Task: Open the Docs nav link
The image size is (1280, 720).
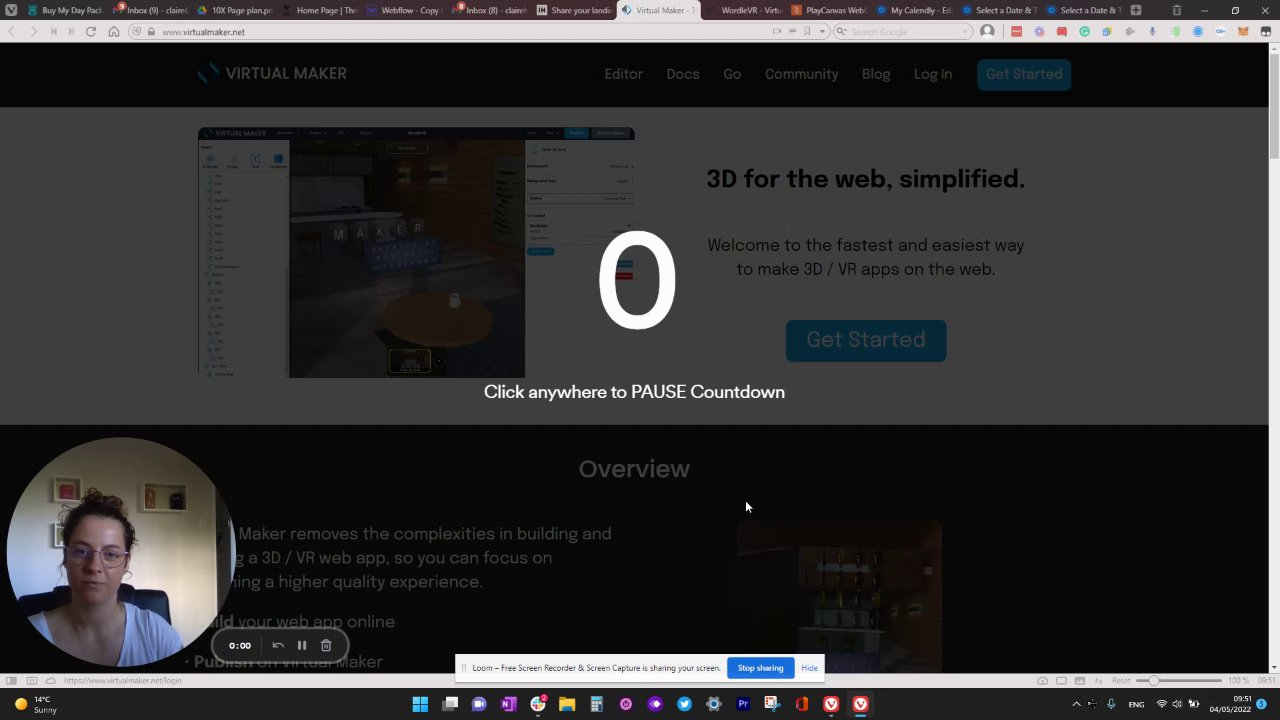Action: click(683, 74)
